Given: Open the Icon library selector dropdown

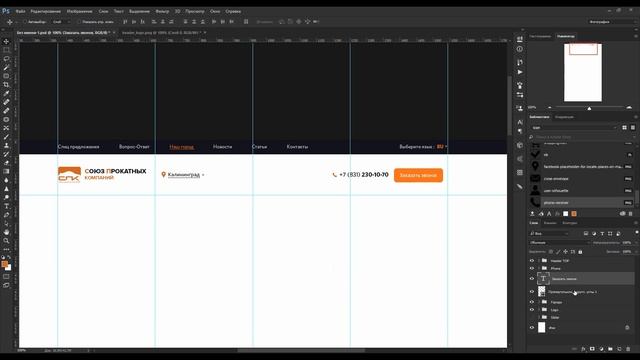Looking at the screenshot, I should 573,128.
